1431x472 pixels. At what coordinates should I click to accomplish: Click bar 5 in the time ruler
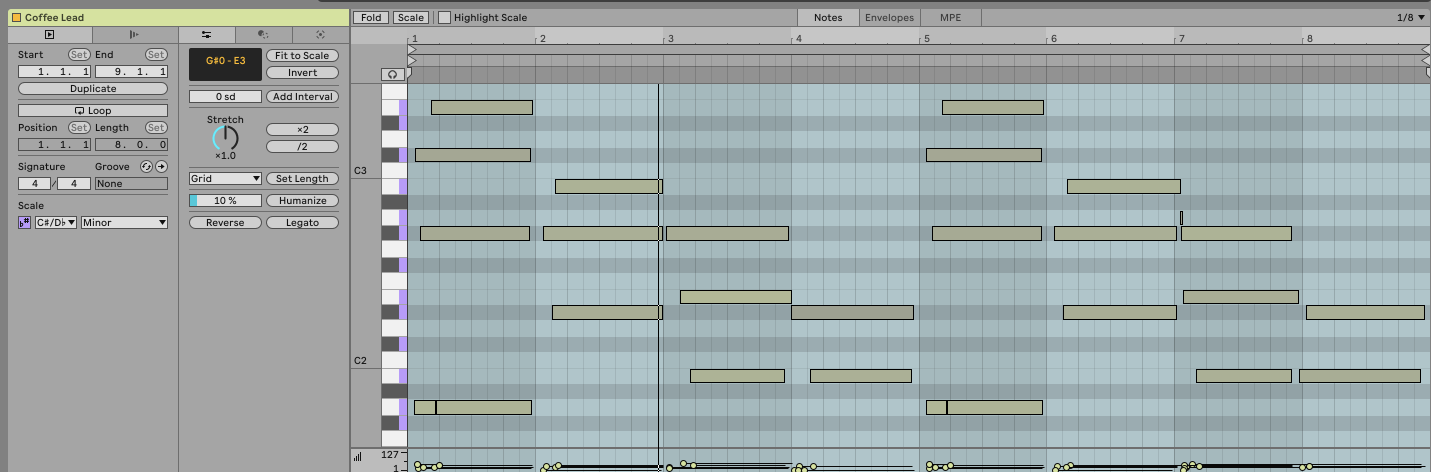pyautogui.click(x=926, y=38)
